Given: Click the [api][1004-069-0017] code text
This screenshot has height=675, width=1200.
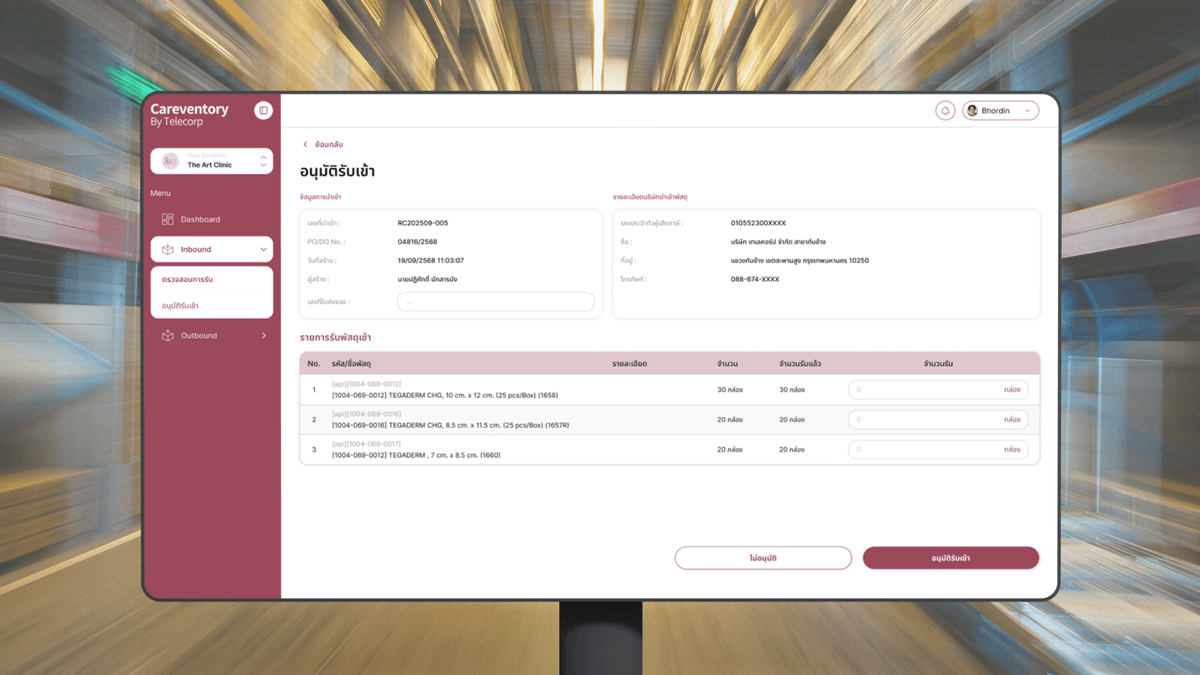Looking at the screenshot, I should coord(366,444).
